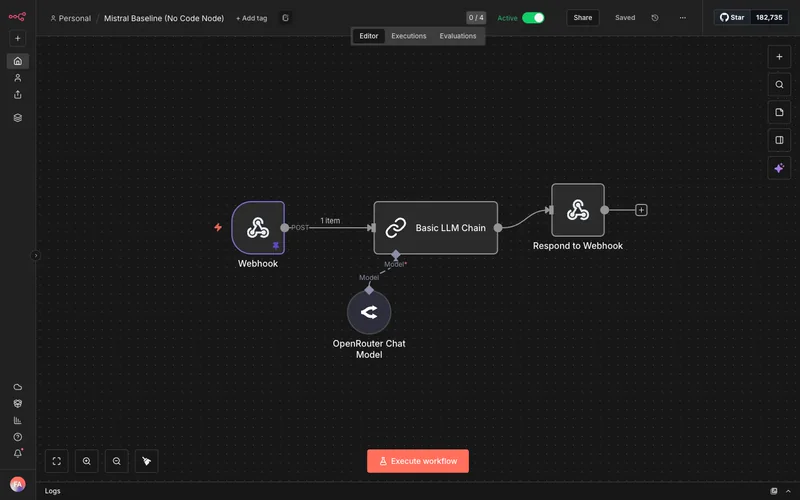This screenshot has width=800, height=500.
Task: Expand the collapsed sidebar arrow
Action: tap(35, 256)
